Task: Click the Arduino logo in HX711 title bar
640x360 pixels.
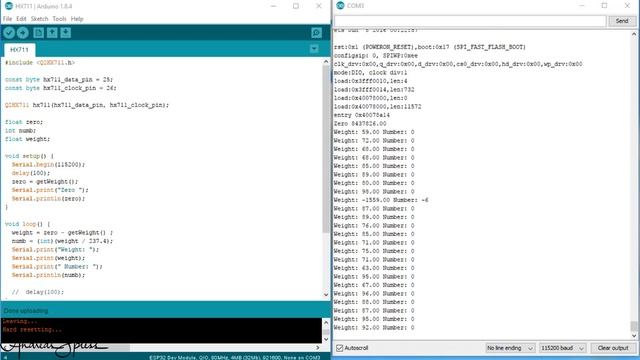Action: [9, 6]
